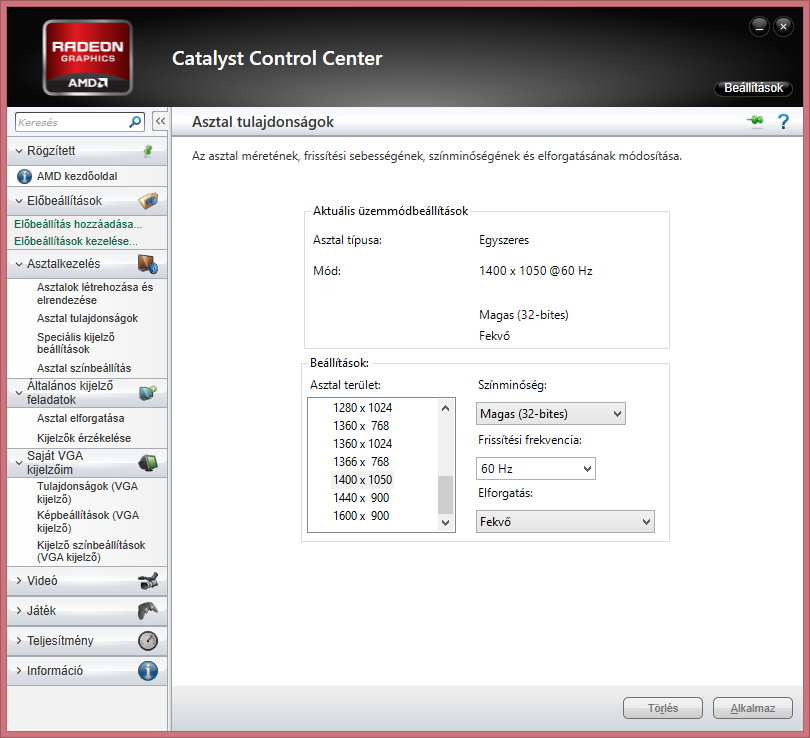Expand the Játék section

click(x=19, y=611)
